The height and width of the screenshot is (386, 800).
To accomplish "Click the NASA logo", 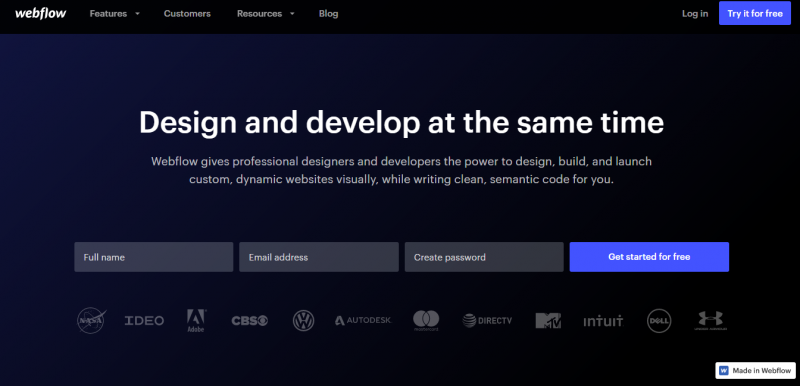I will pyautogui.click(x=92, y=320).
